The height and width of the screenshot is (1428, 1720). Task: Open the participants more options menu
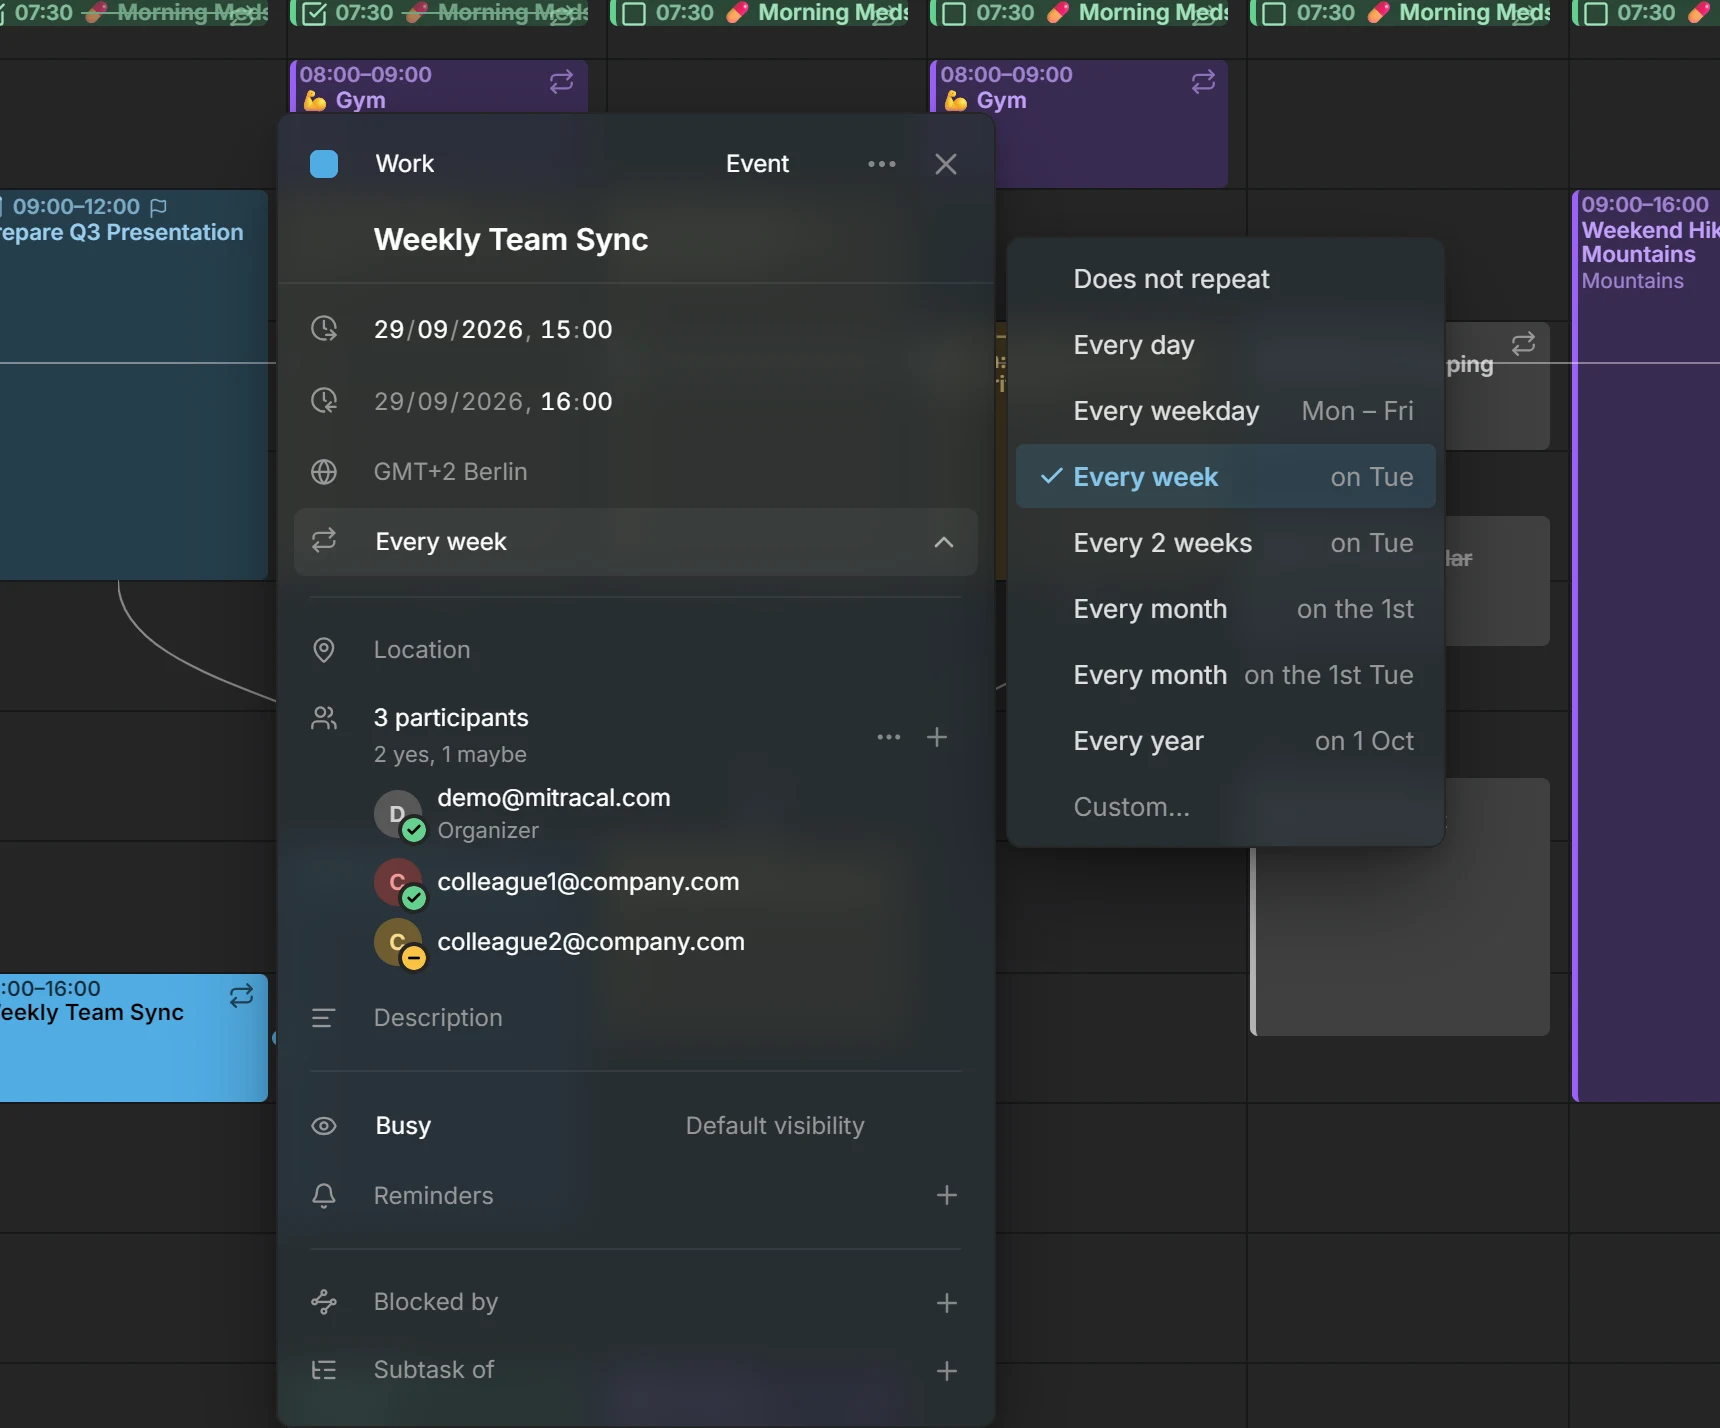pyautogui.click(x=889, y=737)
